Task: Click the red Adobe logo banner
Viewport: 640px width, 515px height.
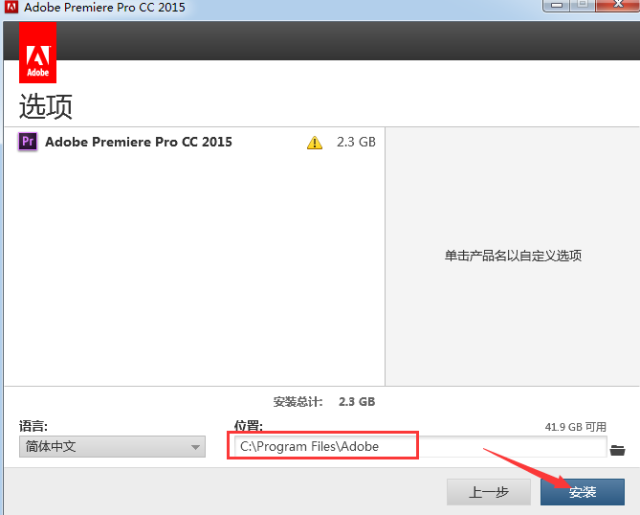Action: 38,52
